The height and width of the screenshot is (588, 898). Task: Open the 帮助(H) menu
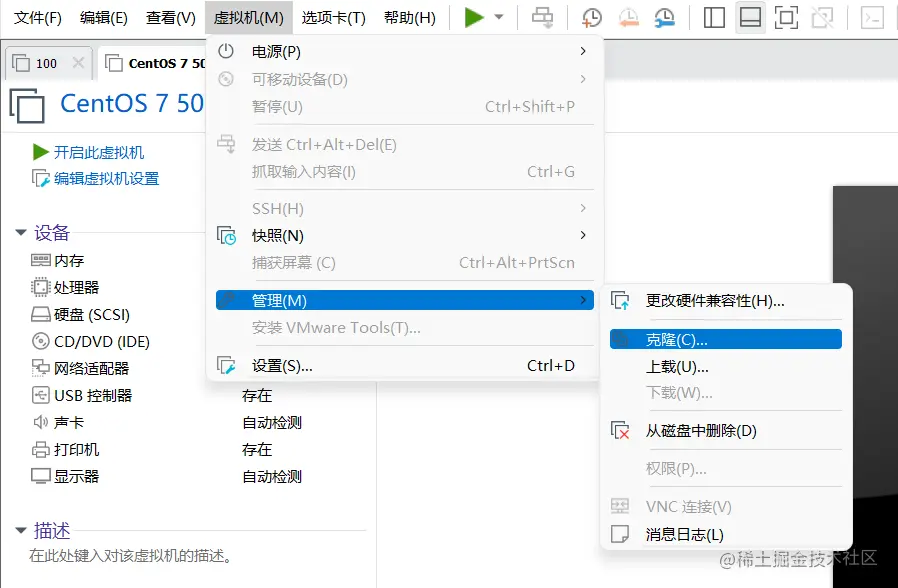409,18
